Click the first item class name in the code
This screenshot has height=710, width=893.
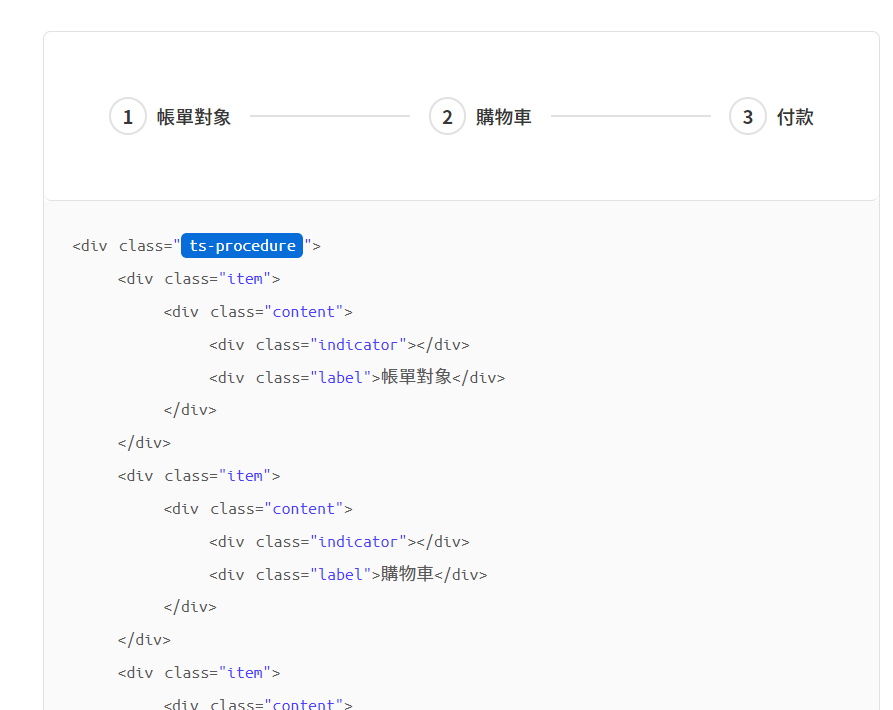245,278
